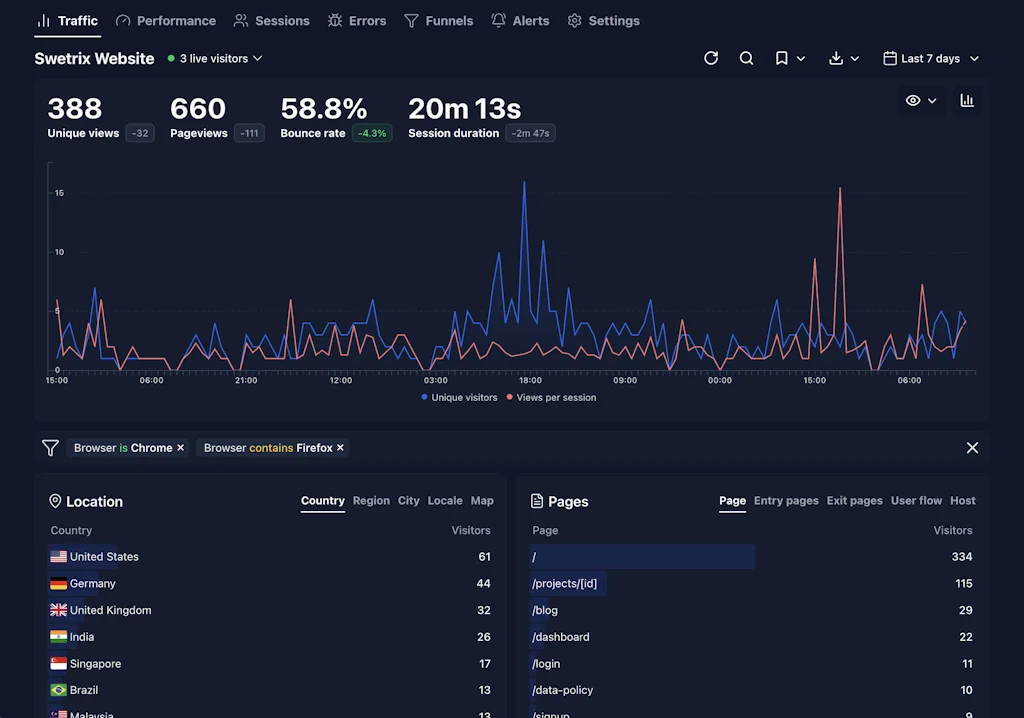
Task: Remove the Browser is Chrome filter
Action: point(180,447)
